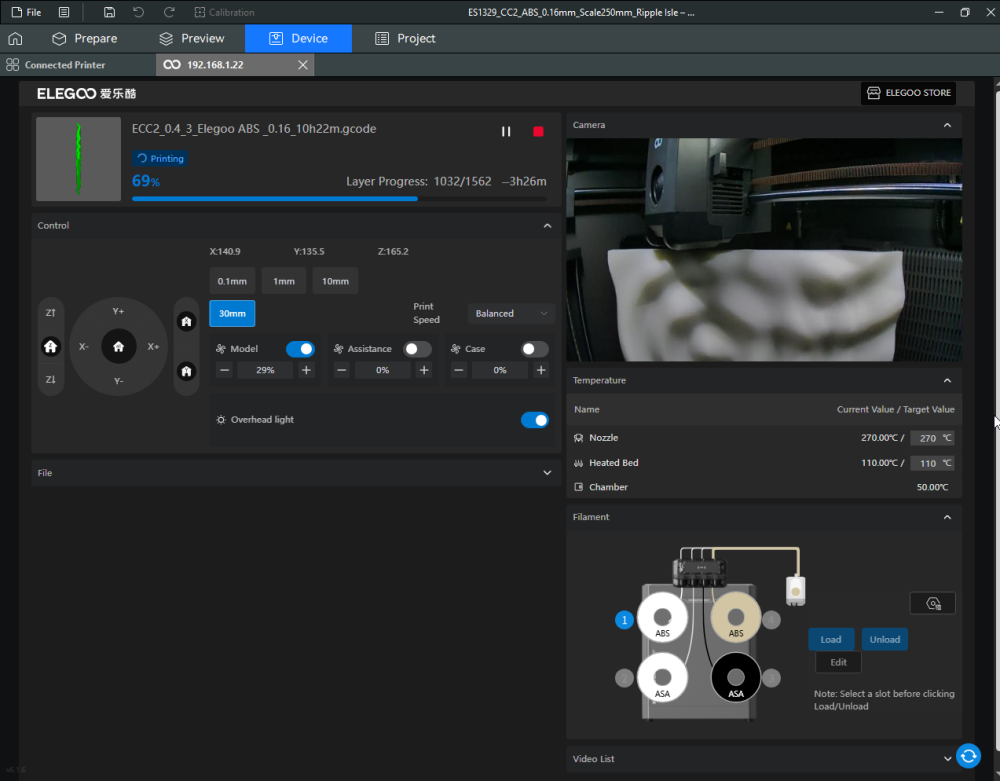The height and width of the screenshot is (781, 1000).
Task: Click the Unload filament button
Action: click(x=884, y=639)
